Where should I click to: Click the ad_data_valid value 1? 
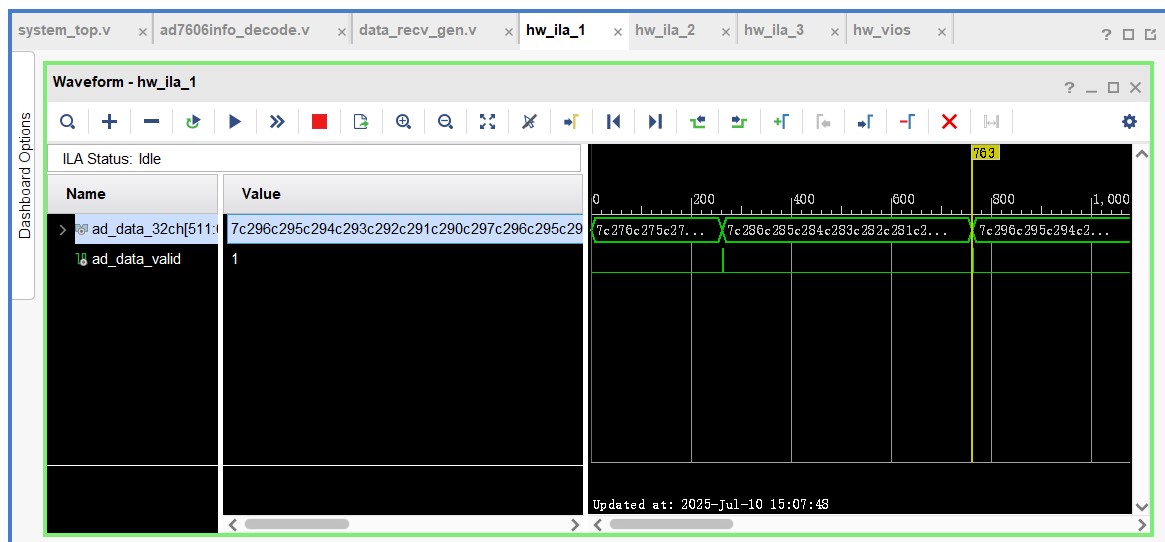click(235, 259)
